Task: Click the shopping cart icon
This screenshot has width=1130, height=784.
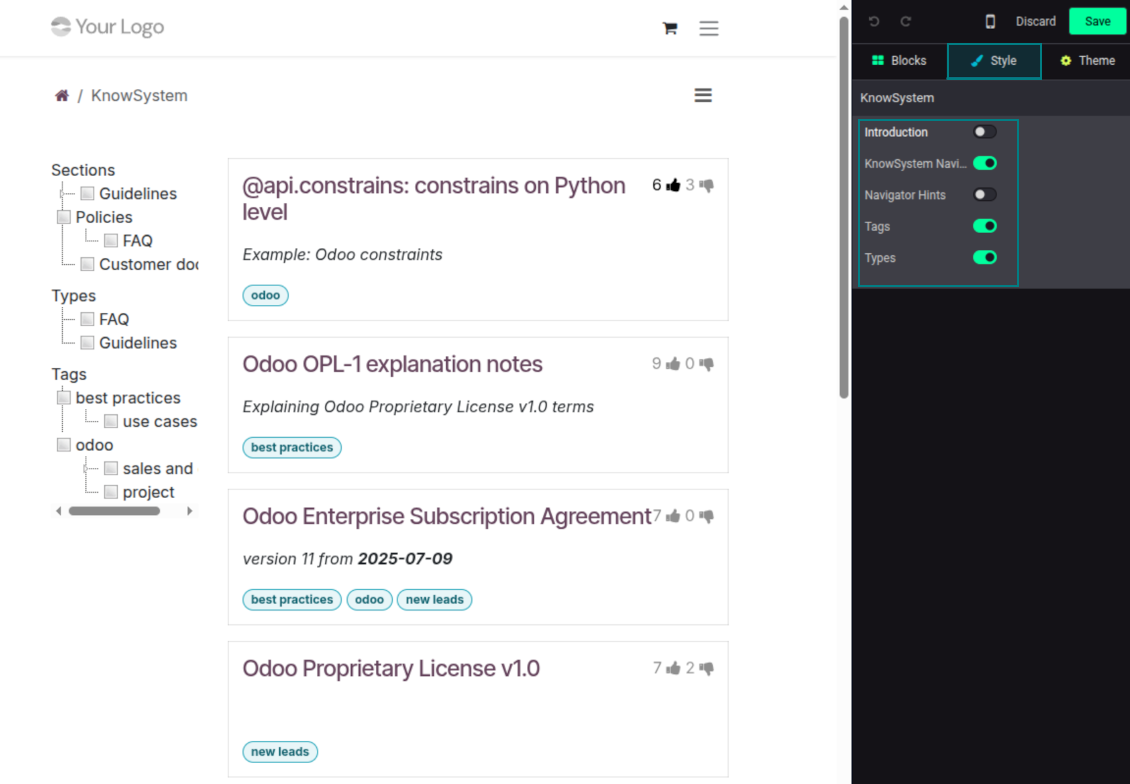Action: (x=670, y=29)
